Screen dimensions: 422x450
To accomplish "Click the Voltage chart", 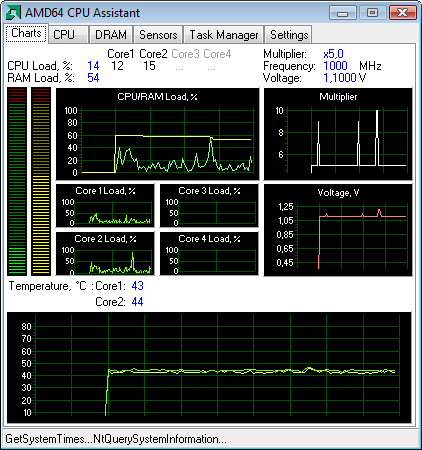I will (x=338, y=230).
